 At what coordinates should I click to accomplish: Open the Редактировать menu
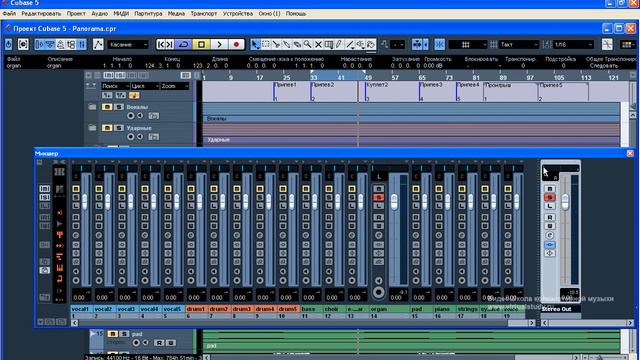pos(41,13)
